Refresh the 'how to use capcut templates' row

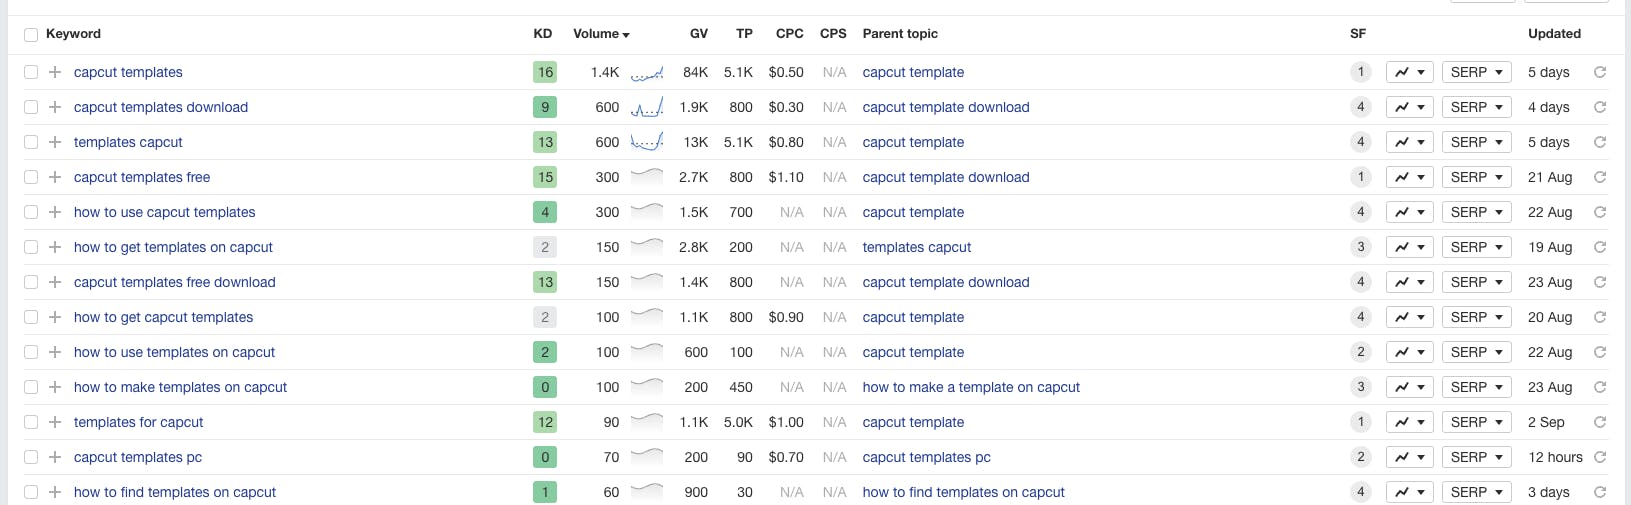[1600, 212]
